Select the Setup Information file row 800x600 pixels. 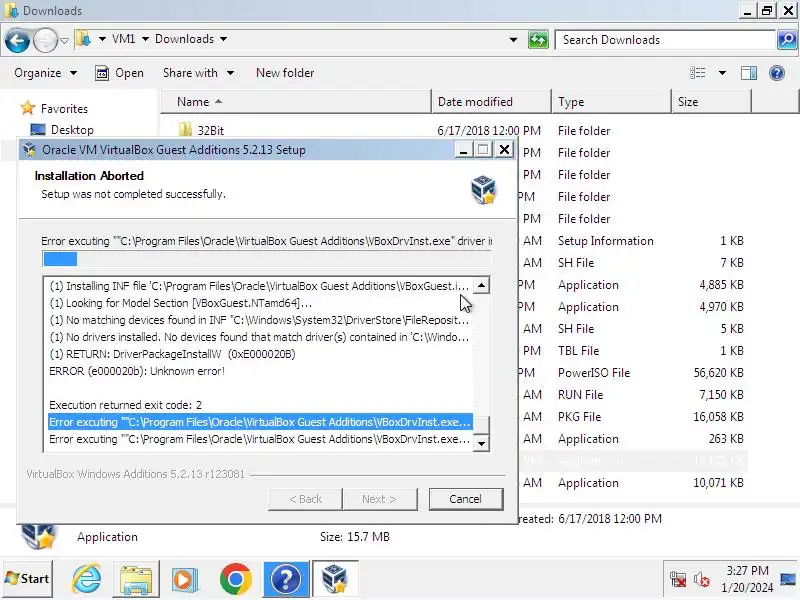633,241
